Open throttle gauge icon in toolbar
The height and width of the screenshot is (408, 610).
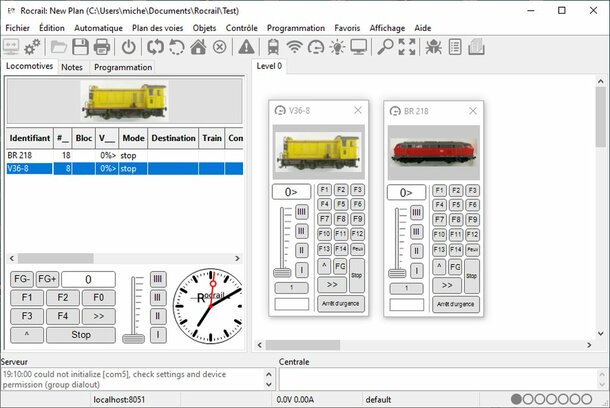point(316,47)
